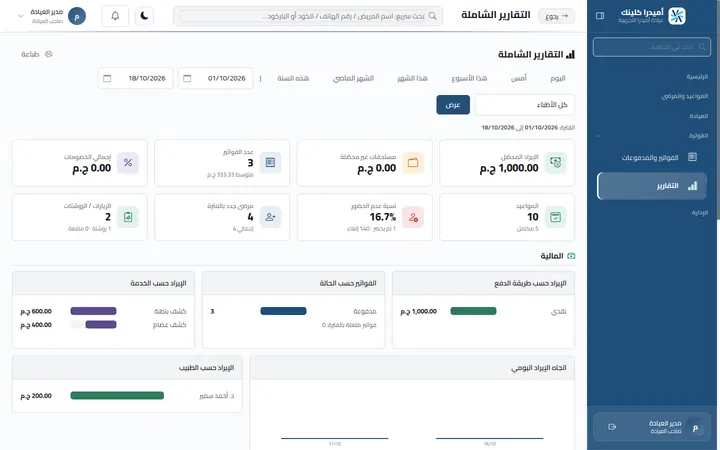The image size is (720, 450).
Task: Click the فواتير ملغاة بالفترة 0 note
Action: click(x=349, y=325)
